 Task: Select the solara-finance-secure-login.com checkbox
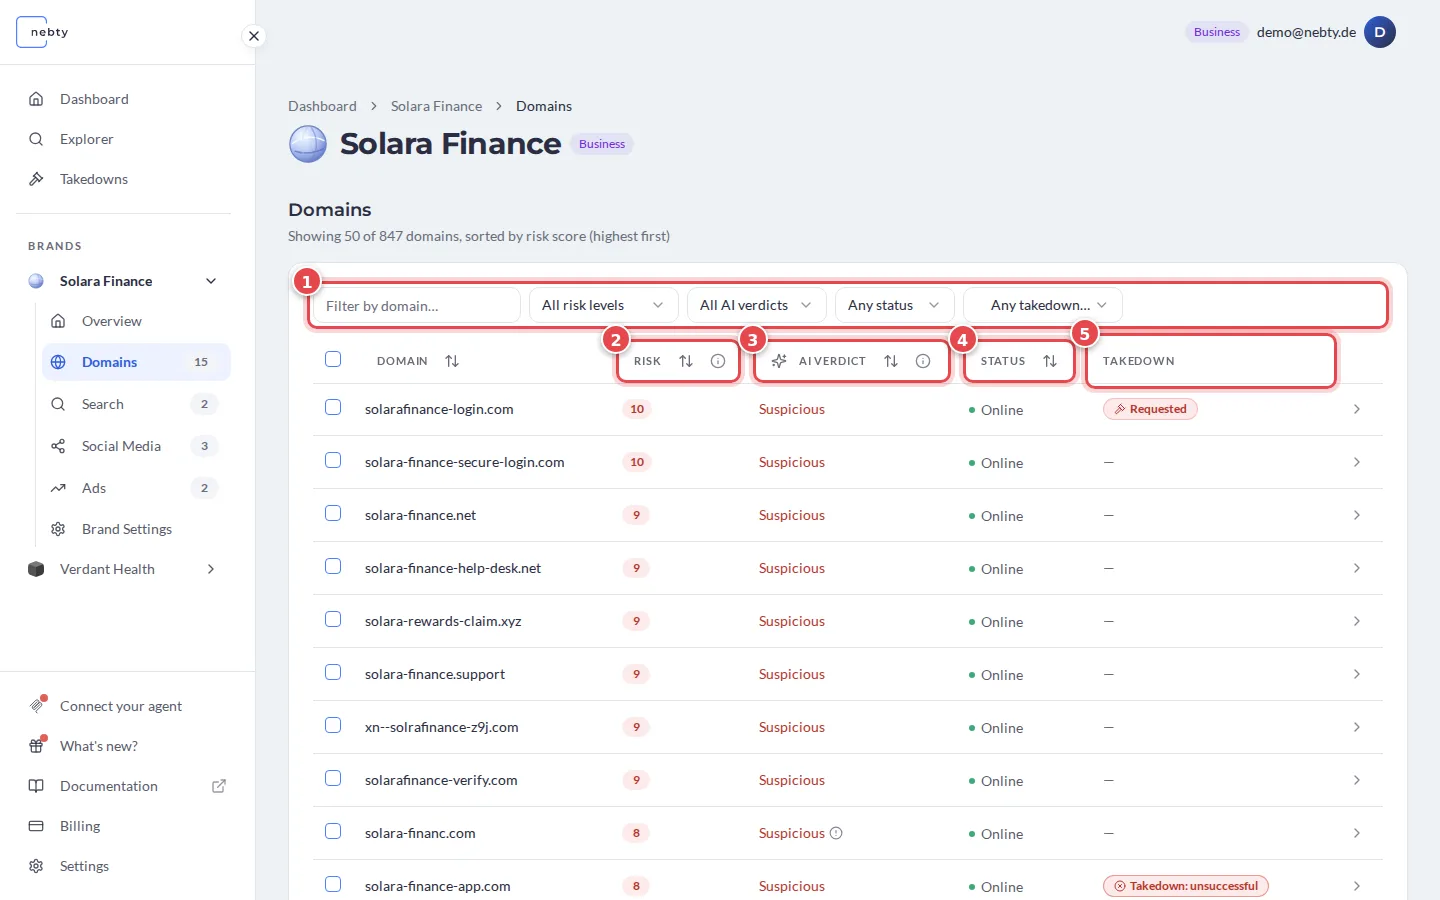coord(333,460)
